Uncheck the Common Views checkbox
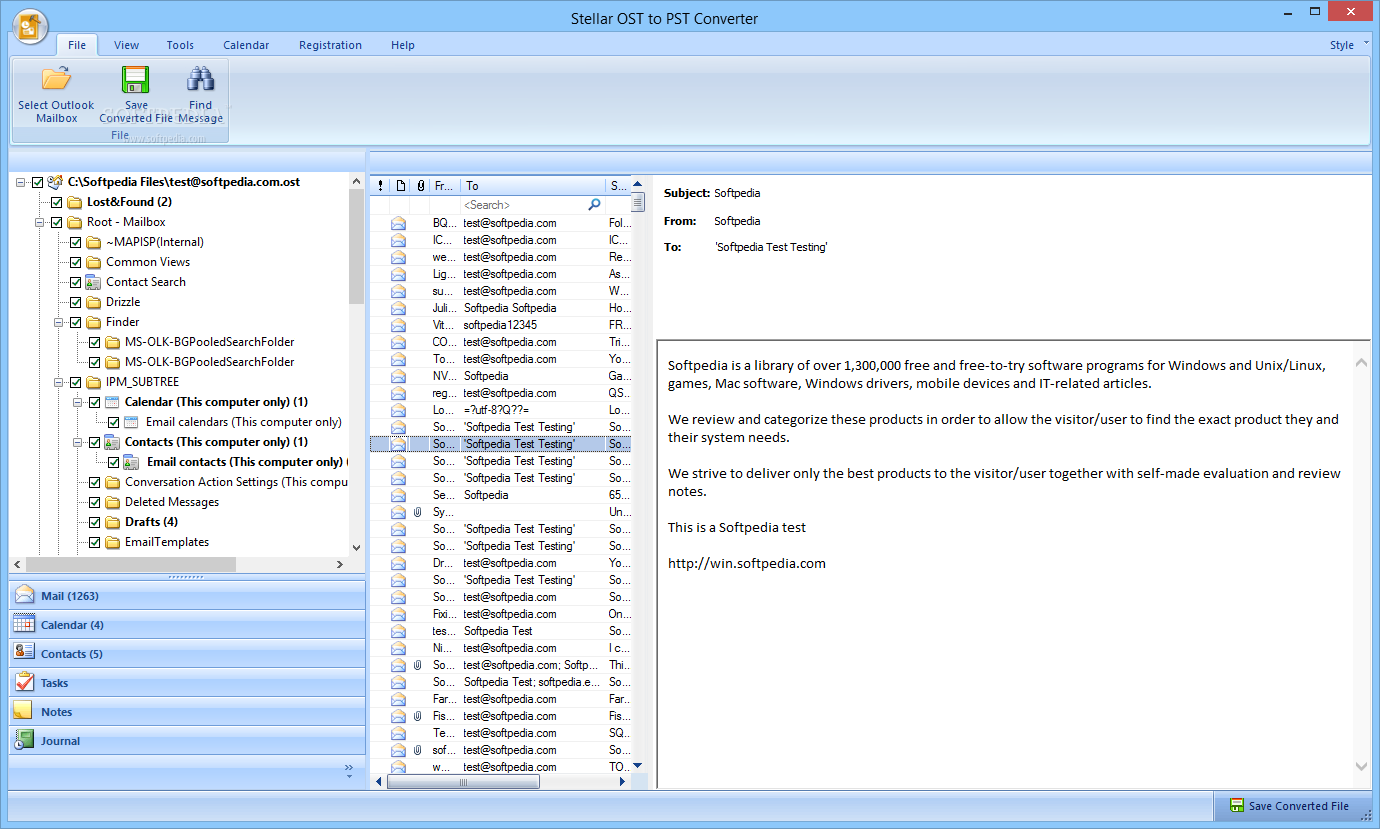Image resolution: width=1380 pixels, height=829 pixels. [x=76, y=262]
